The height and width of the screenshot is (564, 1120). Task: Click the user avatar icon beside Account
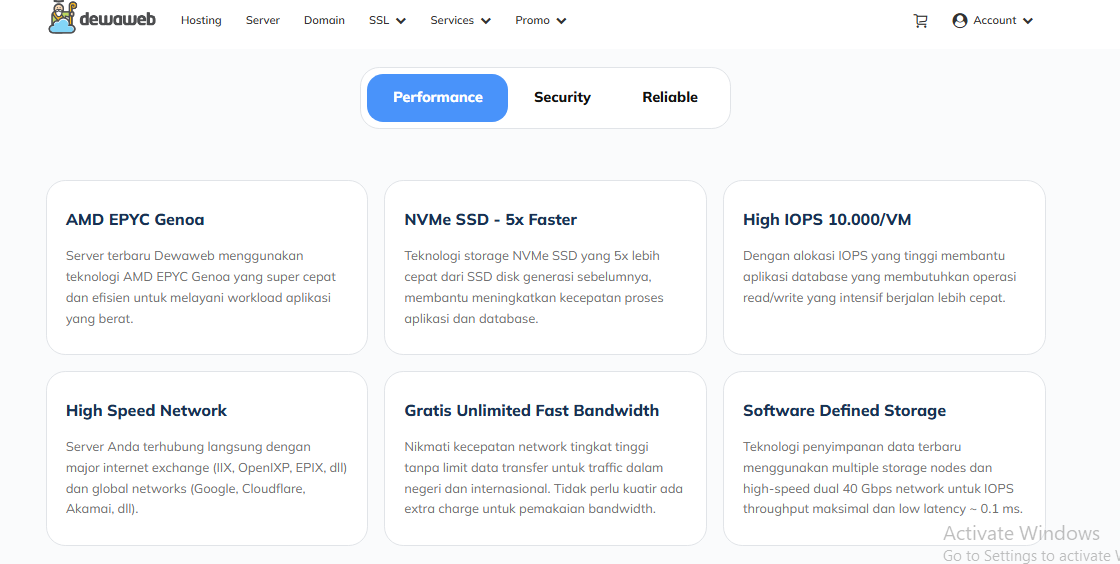click(x=960, y=21)
